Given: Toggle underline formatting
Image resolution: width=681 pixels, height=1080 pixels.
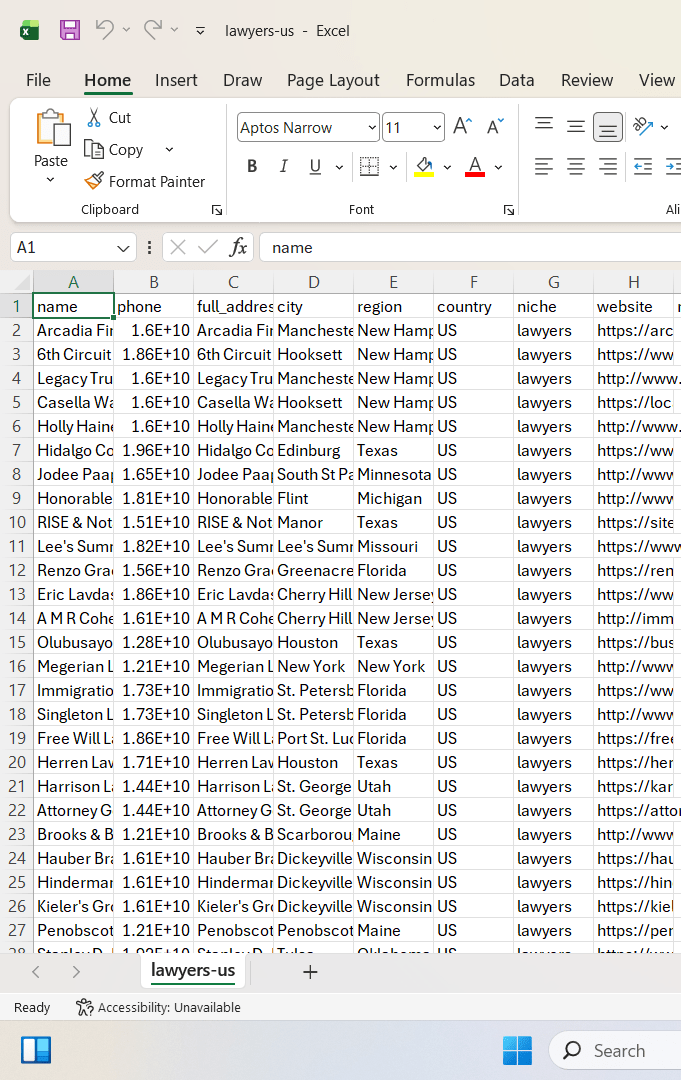Looking at the screenshot, I should pyautogui.click(x=315, y=166).
